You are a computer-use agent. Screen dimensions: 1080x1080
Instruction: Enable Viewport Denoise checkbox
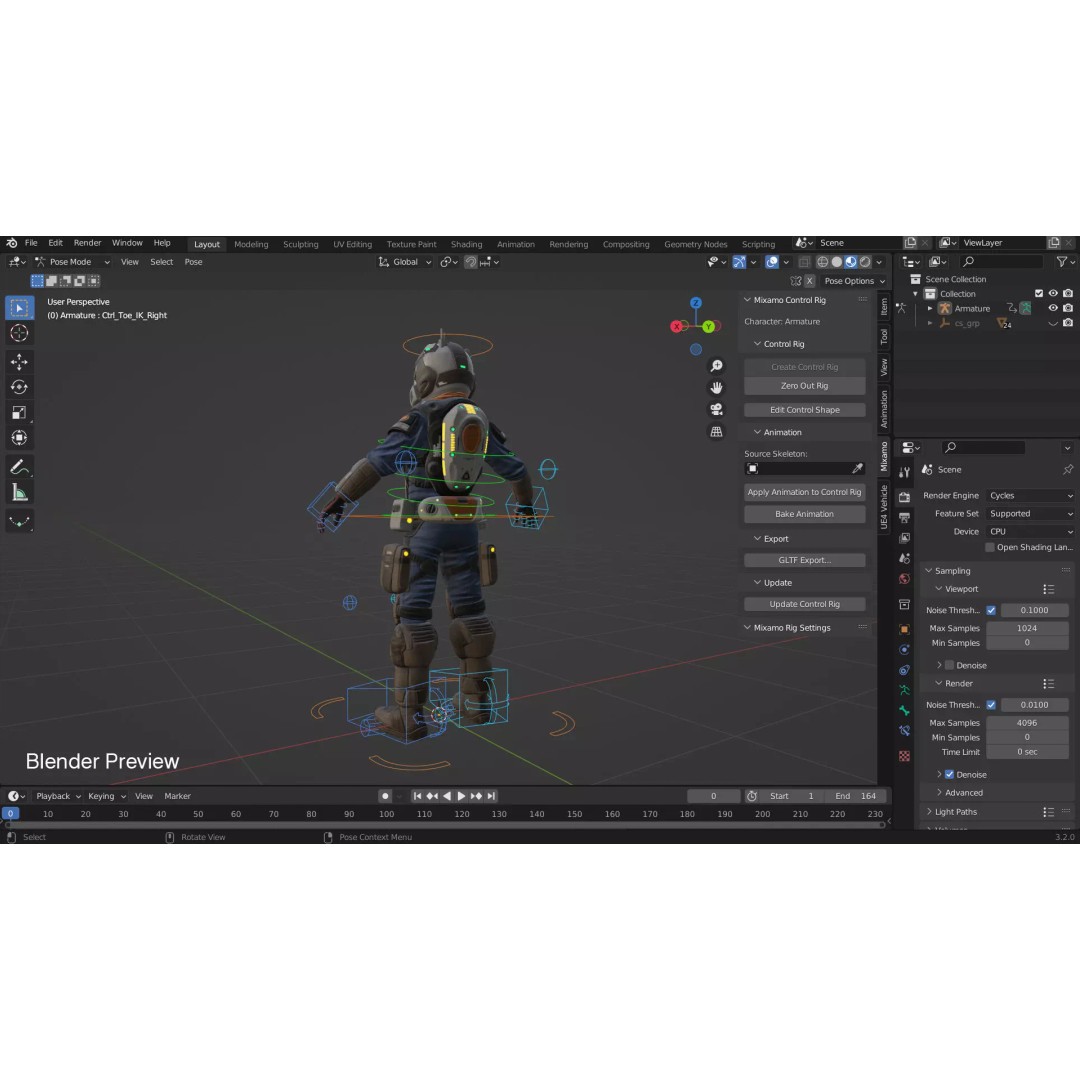(x=949, y=665)
